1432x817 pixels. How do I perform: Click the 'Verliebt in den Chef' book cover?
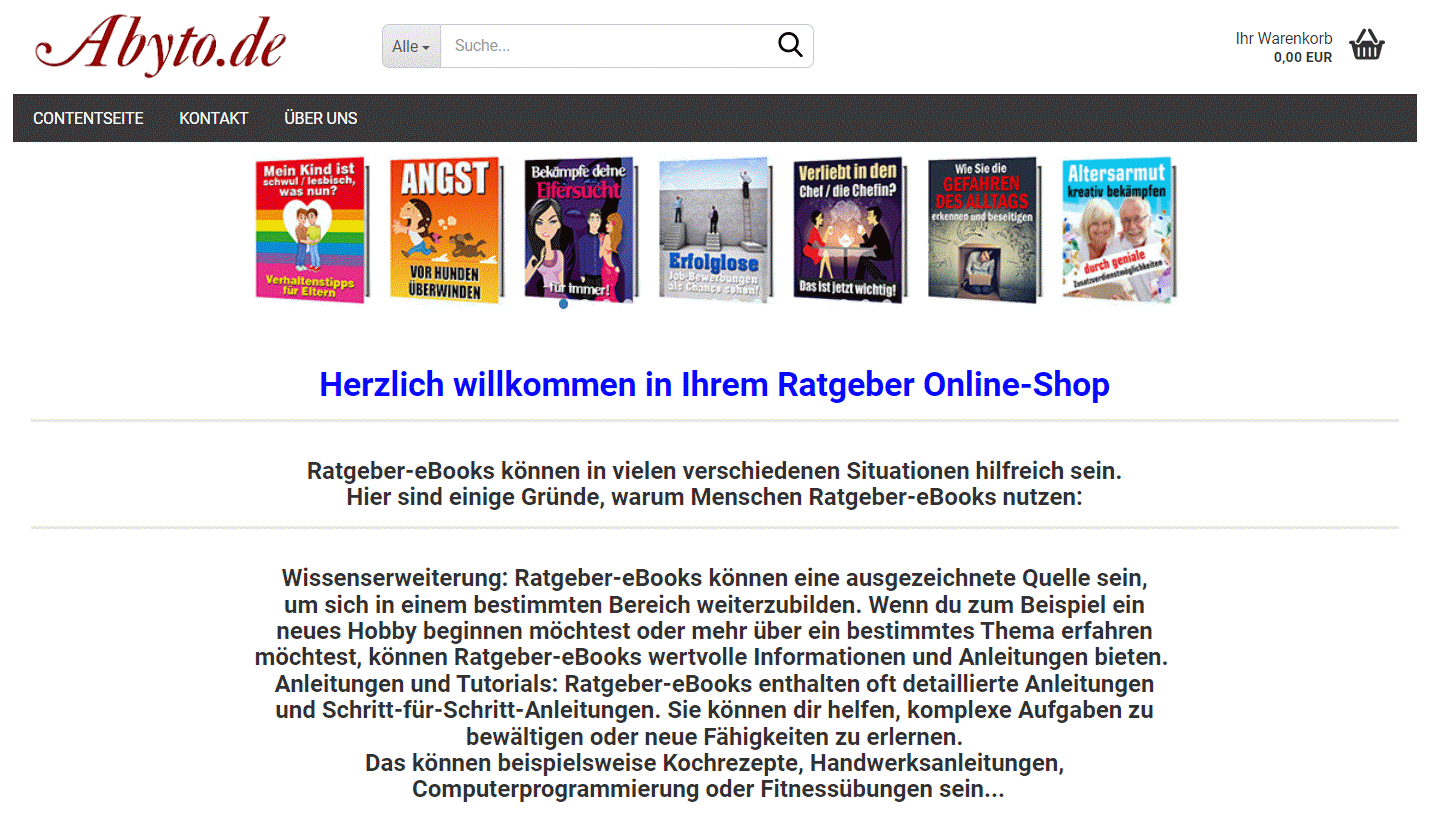(x=848, y=230)
